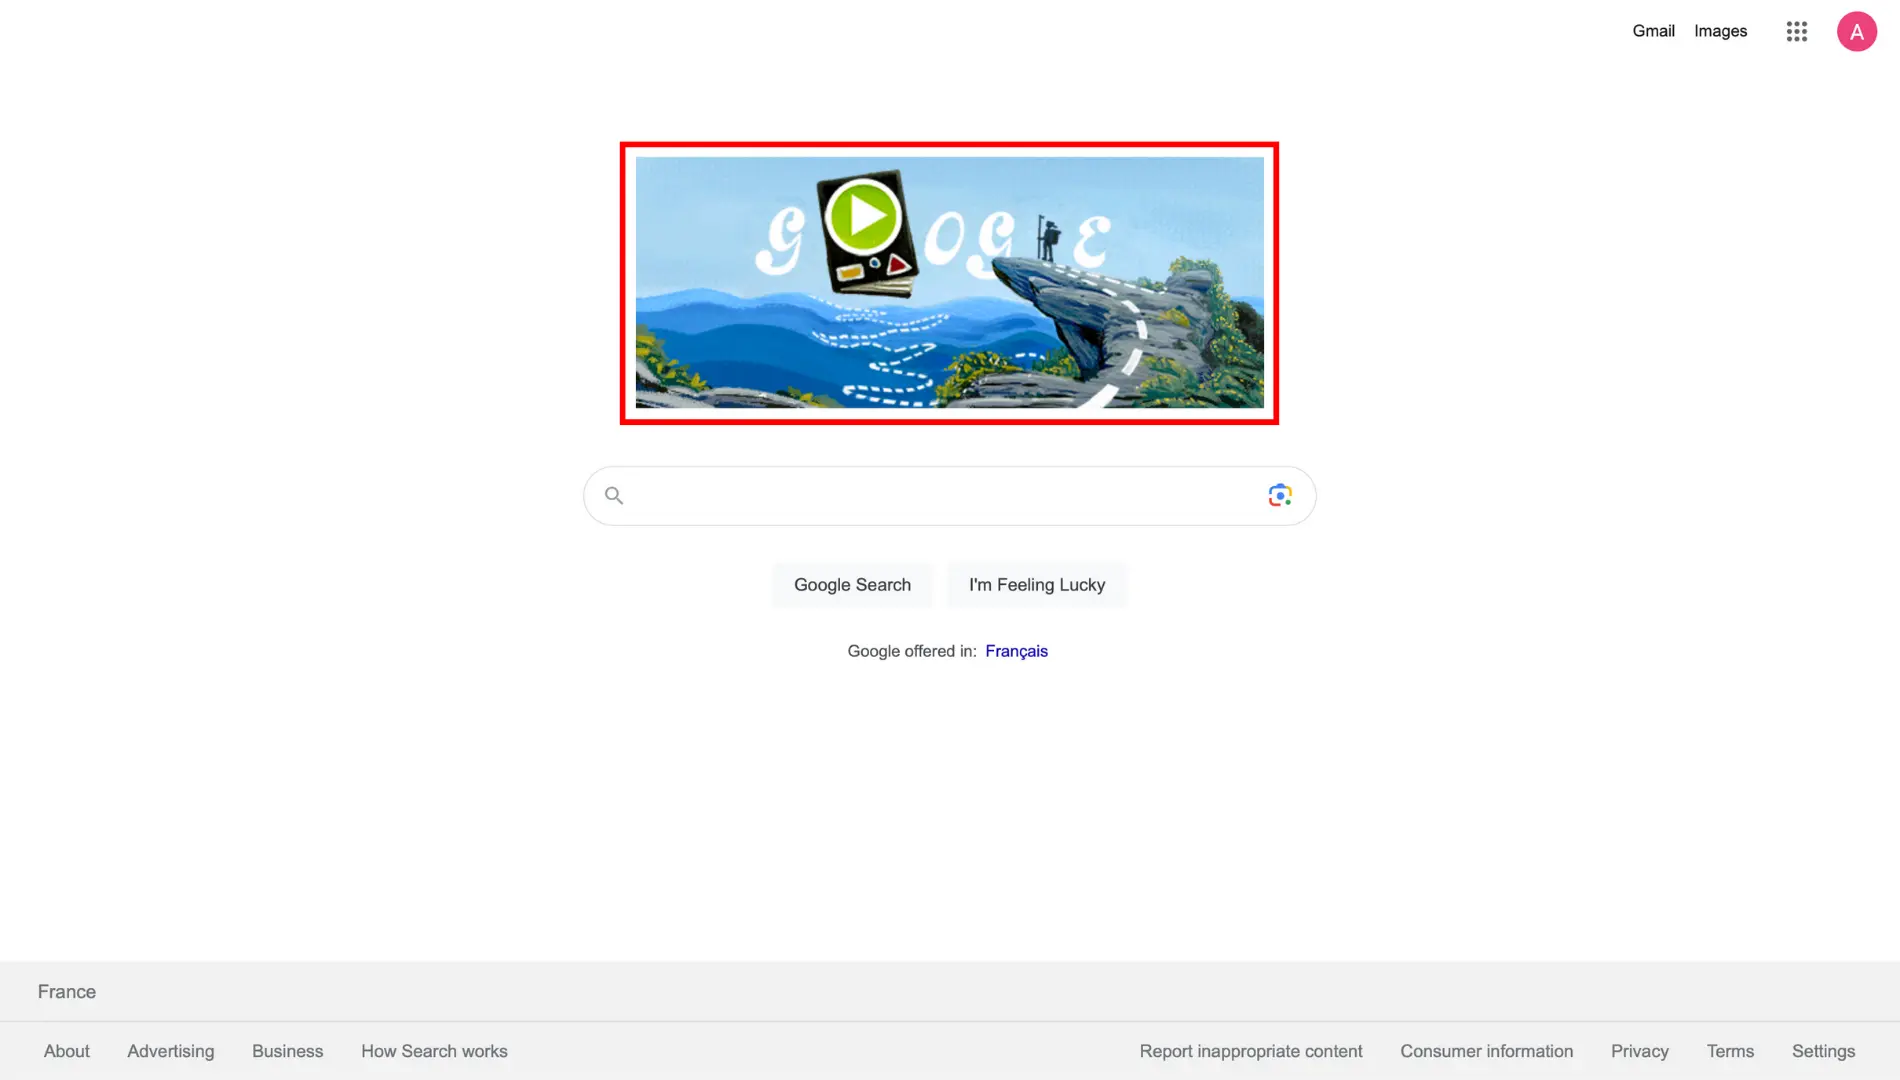The height and width of the screenshot is (1080, 1900).
Task: Open the Business footer link
Action: click(x=288, y=1051)
